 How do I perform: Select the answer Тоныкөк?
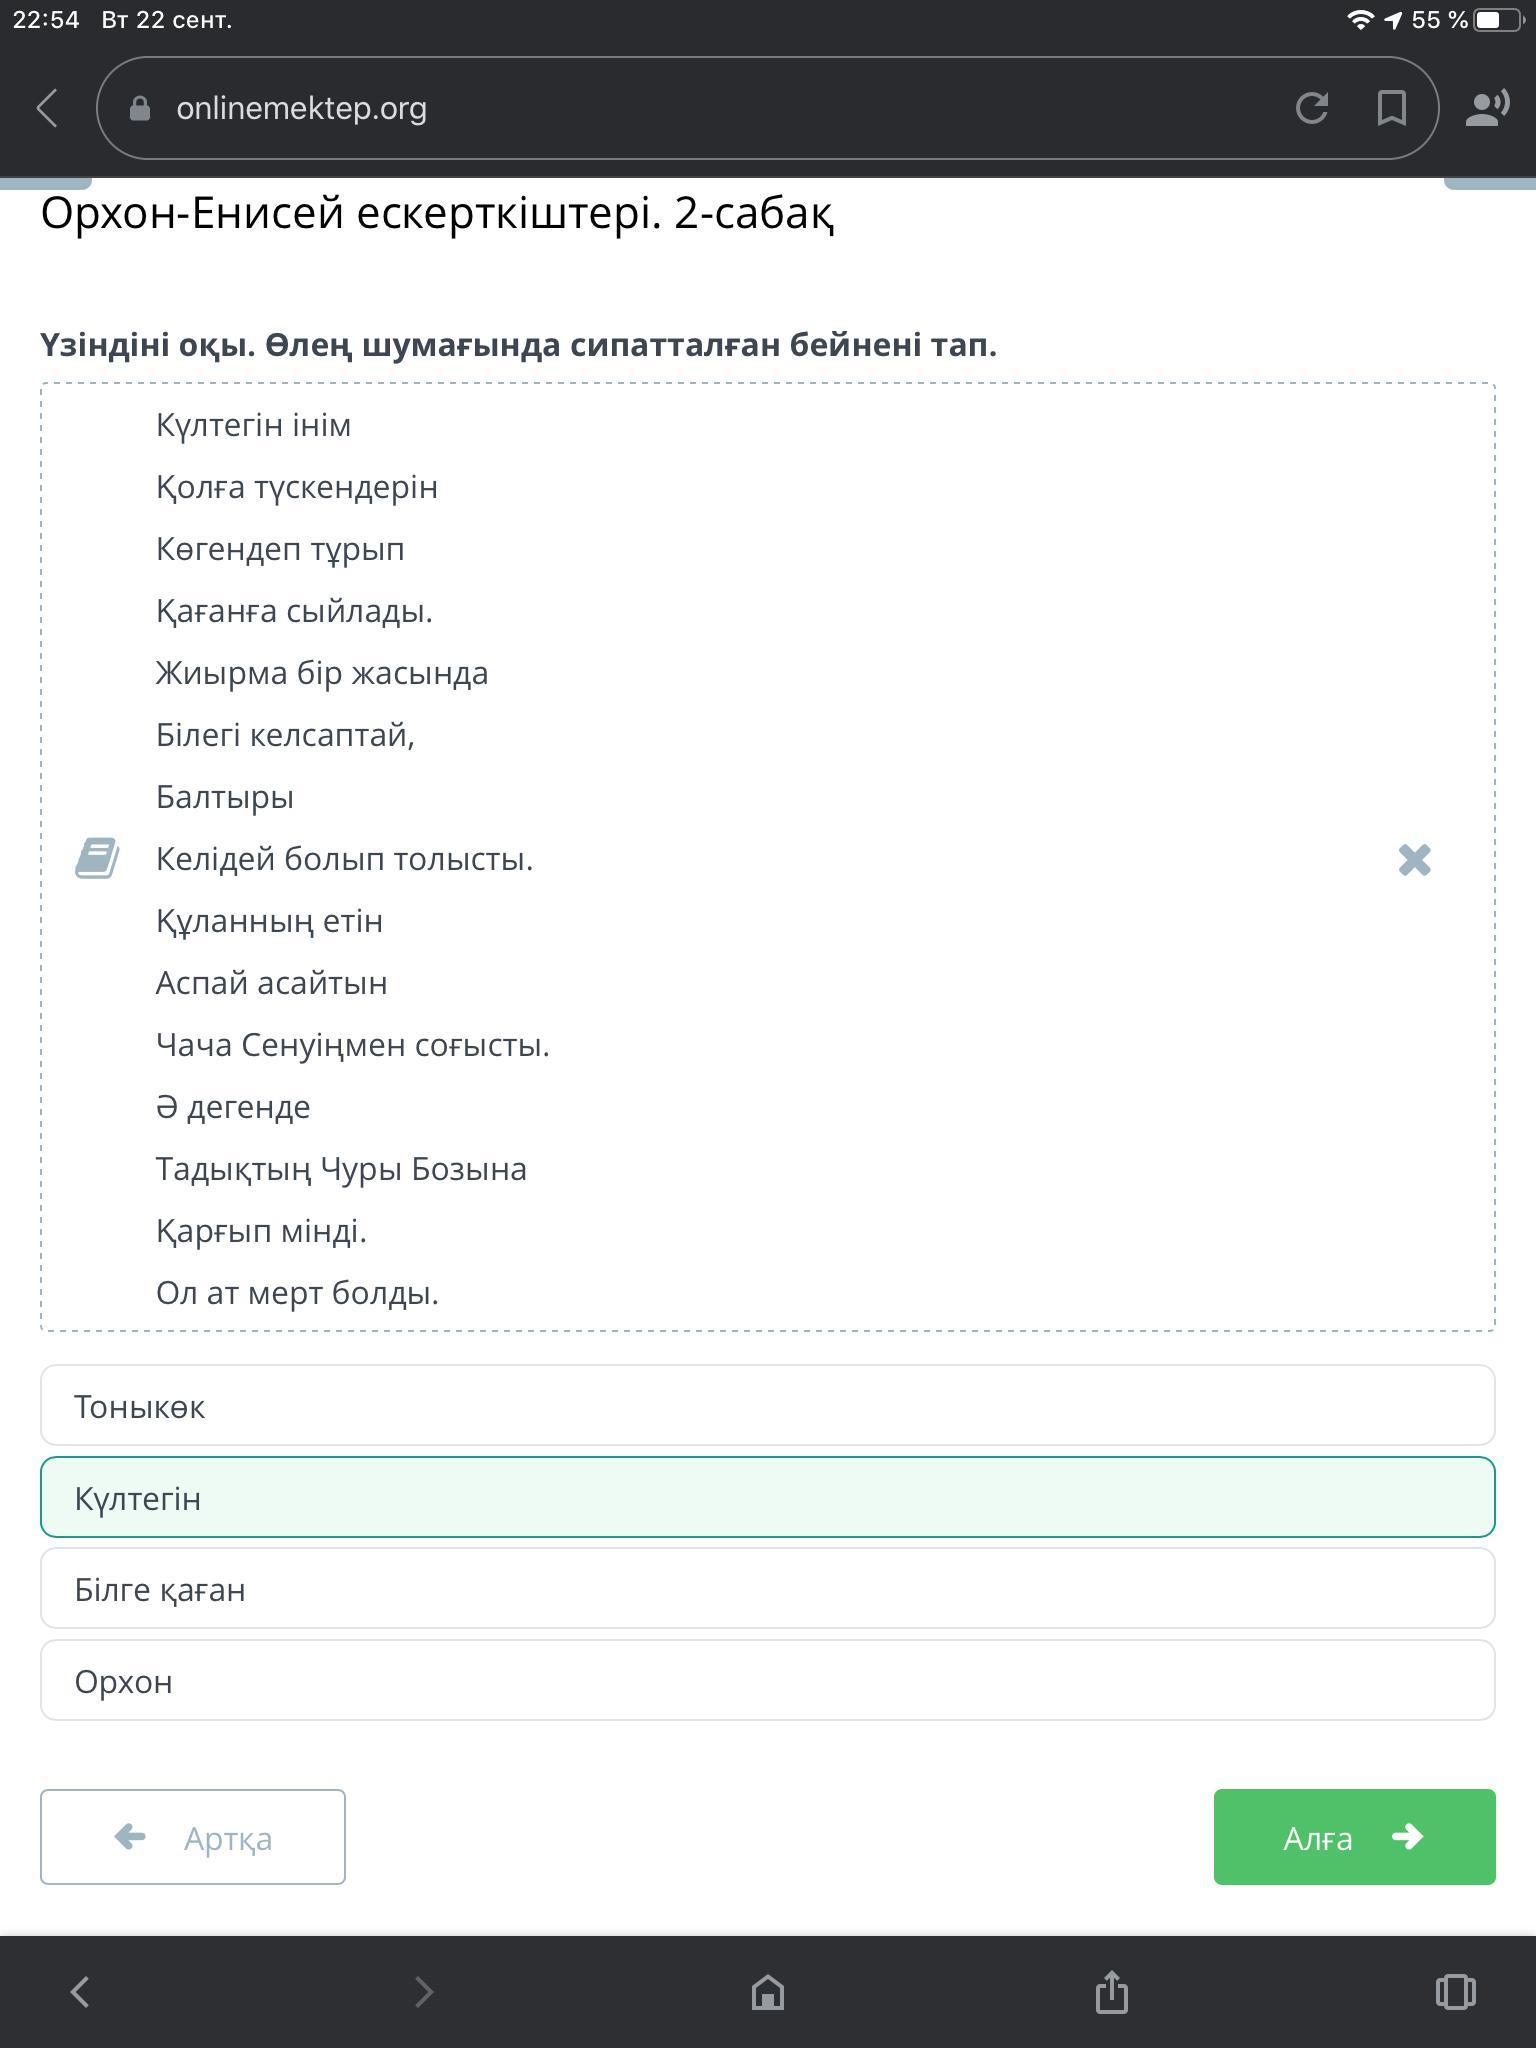pos(767,1406)
